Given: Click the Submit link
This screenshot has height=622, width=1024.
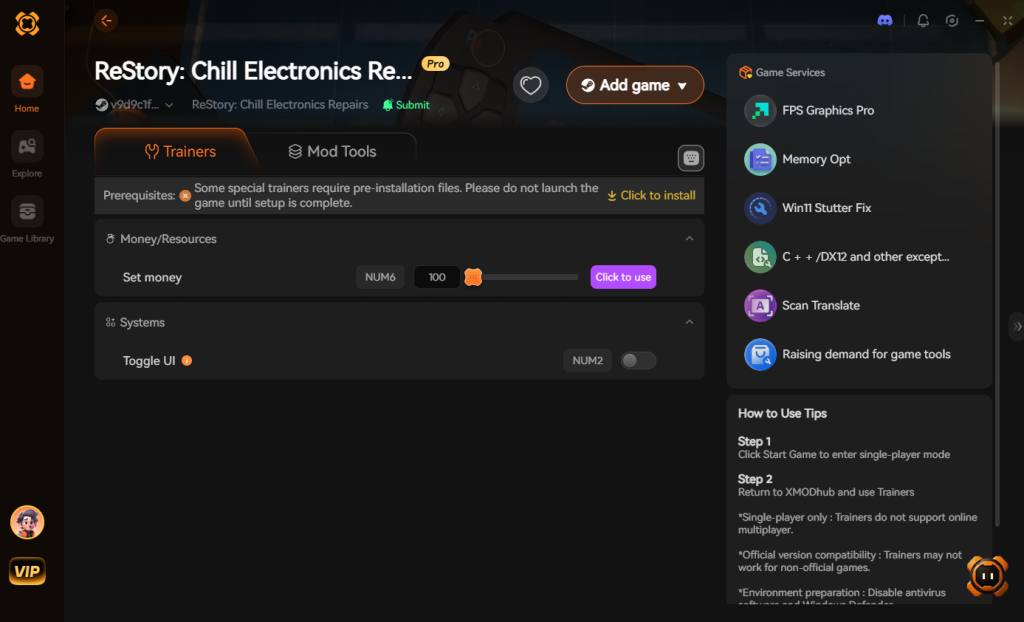Looking at the screenshot, I should (x=406, y=105).
